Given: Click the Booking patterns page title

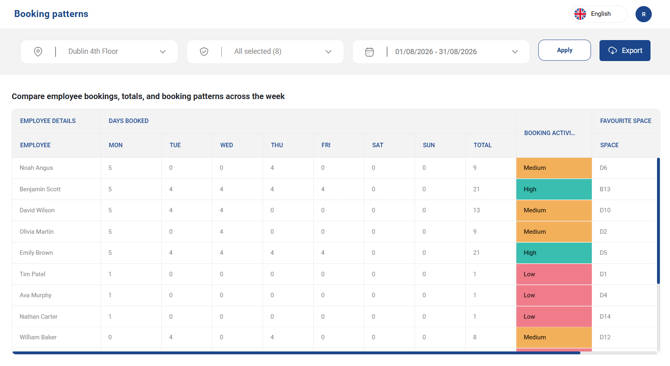Looking at the screenshot, I should click(x=51, y=14).
